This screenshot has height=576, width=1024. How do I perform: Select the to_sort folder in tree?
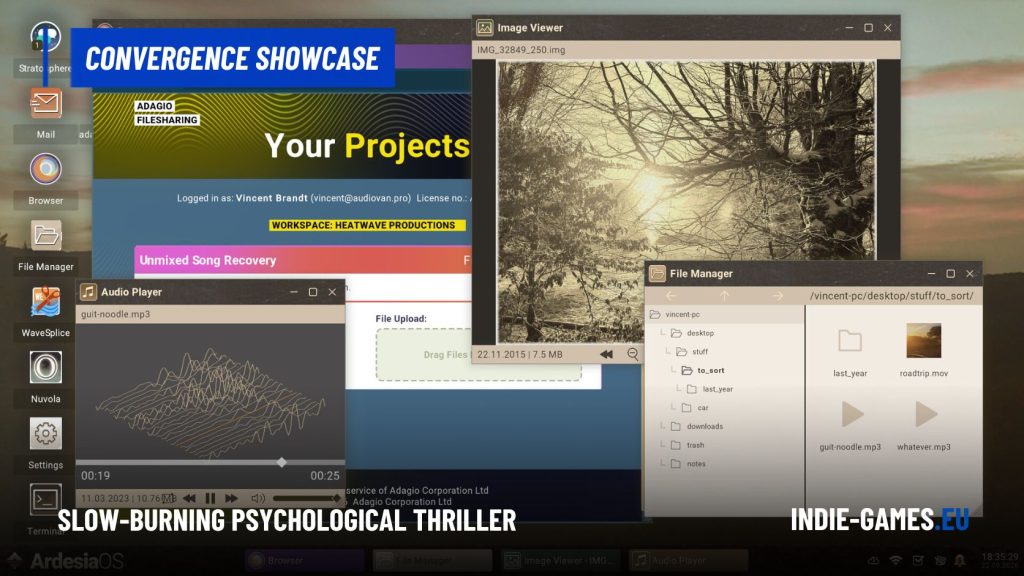710,370
